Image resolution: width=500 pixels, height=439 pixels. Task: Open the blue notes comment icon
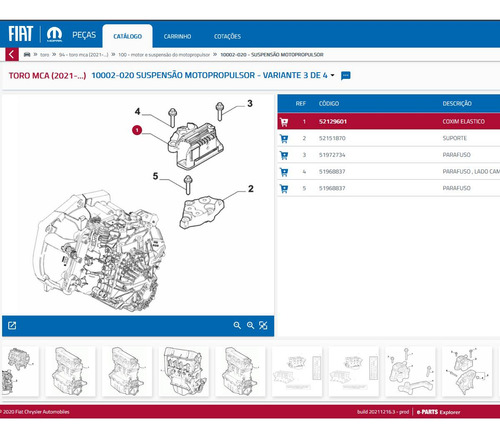(346, 76)
